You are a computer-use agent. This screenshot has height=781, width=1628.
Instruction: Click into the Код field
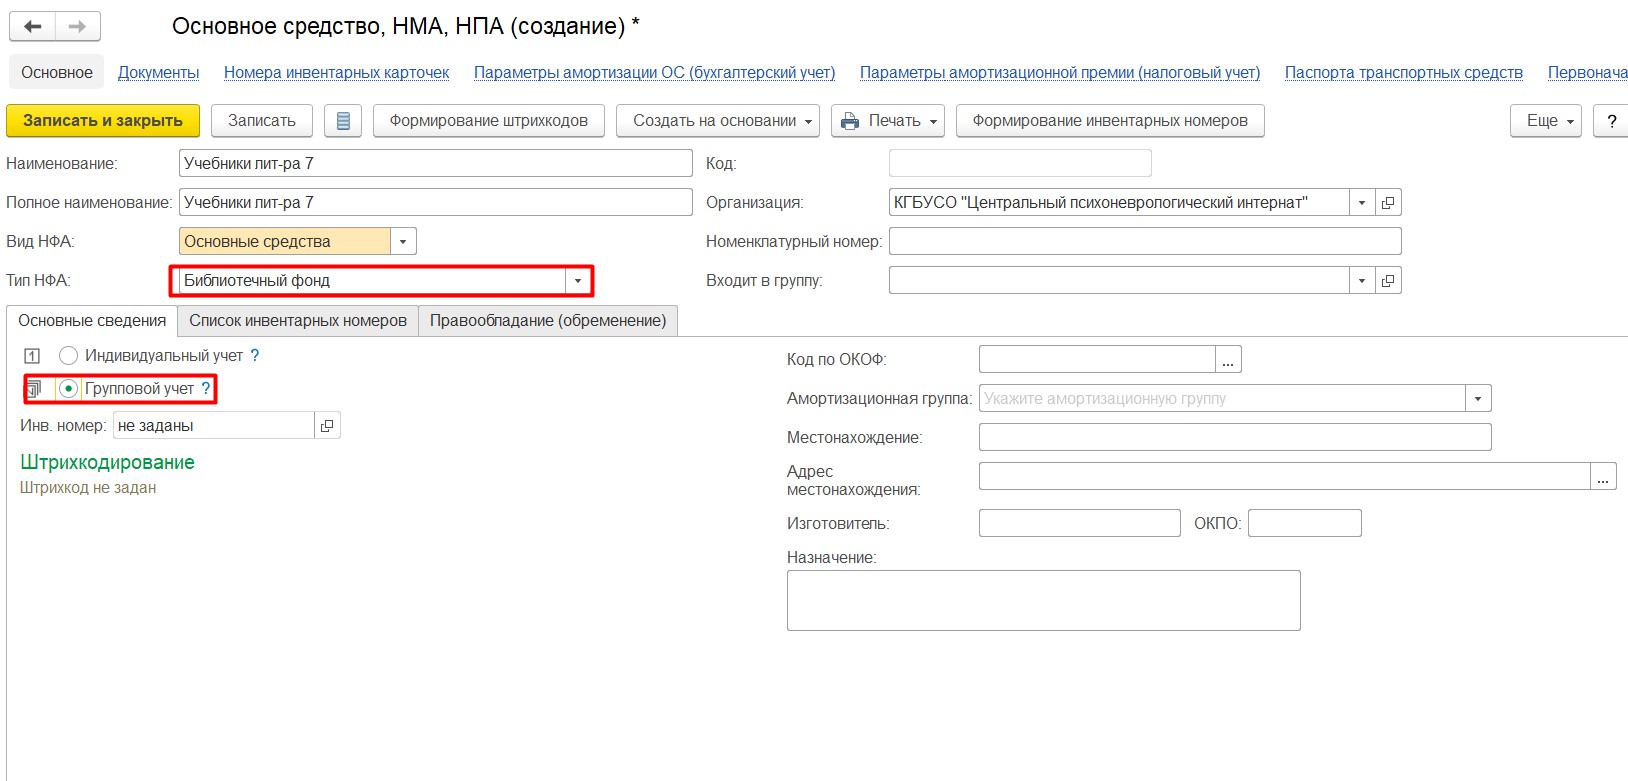(x=1020, y=164)
